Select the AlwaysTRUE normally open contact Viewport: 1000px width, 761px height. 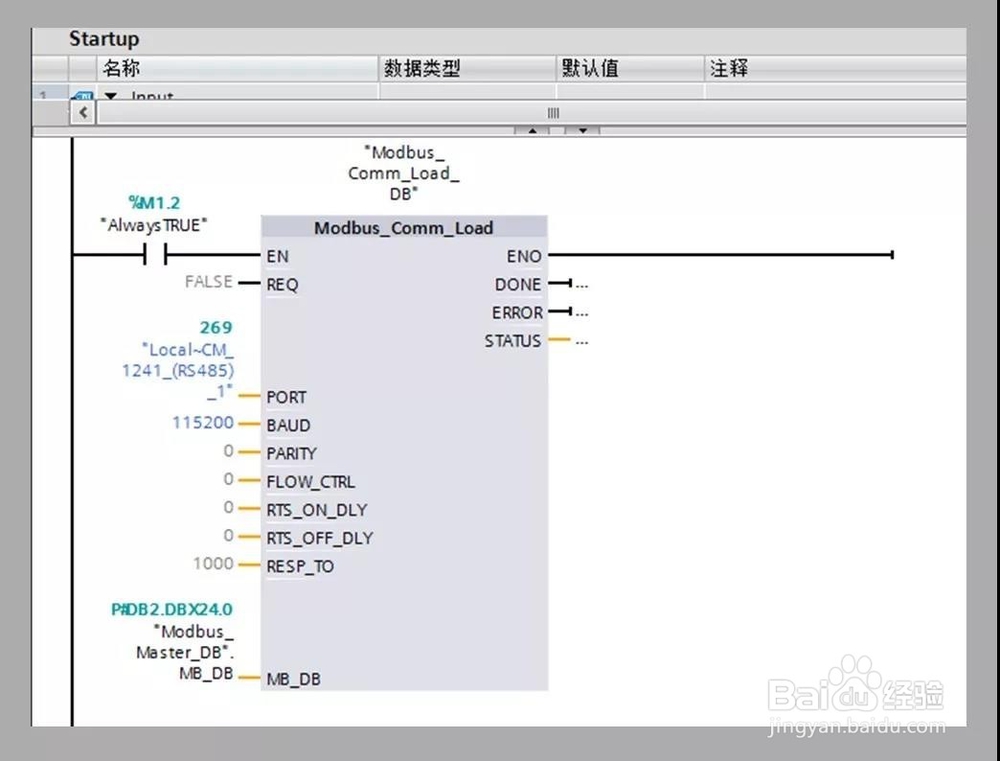point(155,256)
